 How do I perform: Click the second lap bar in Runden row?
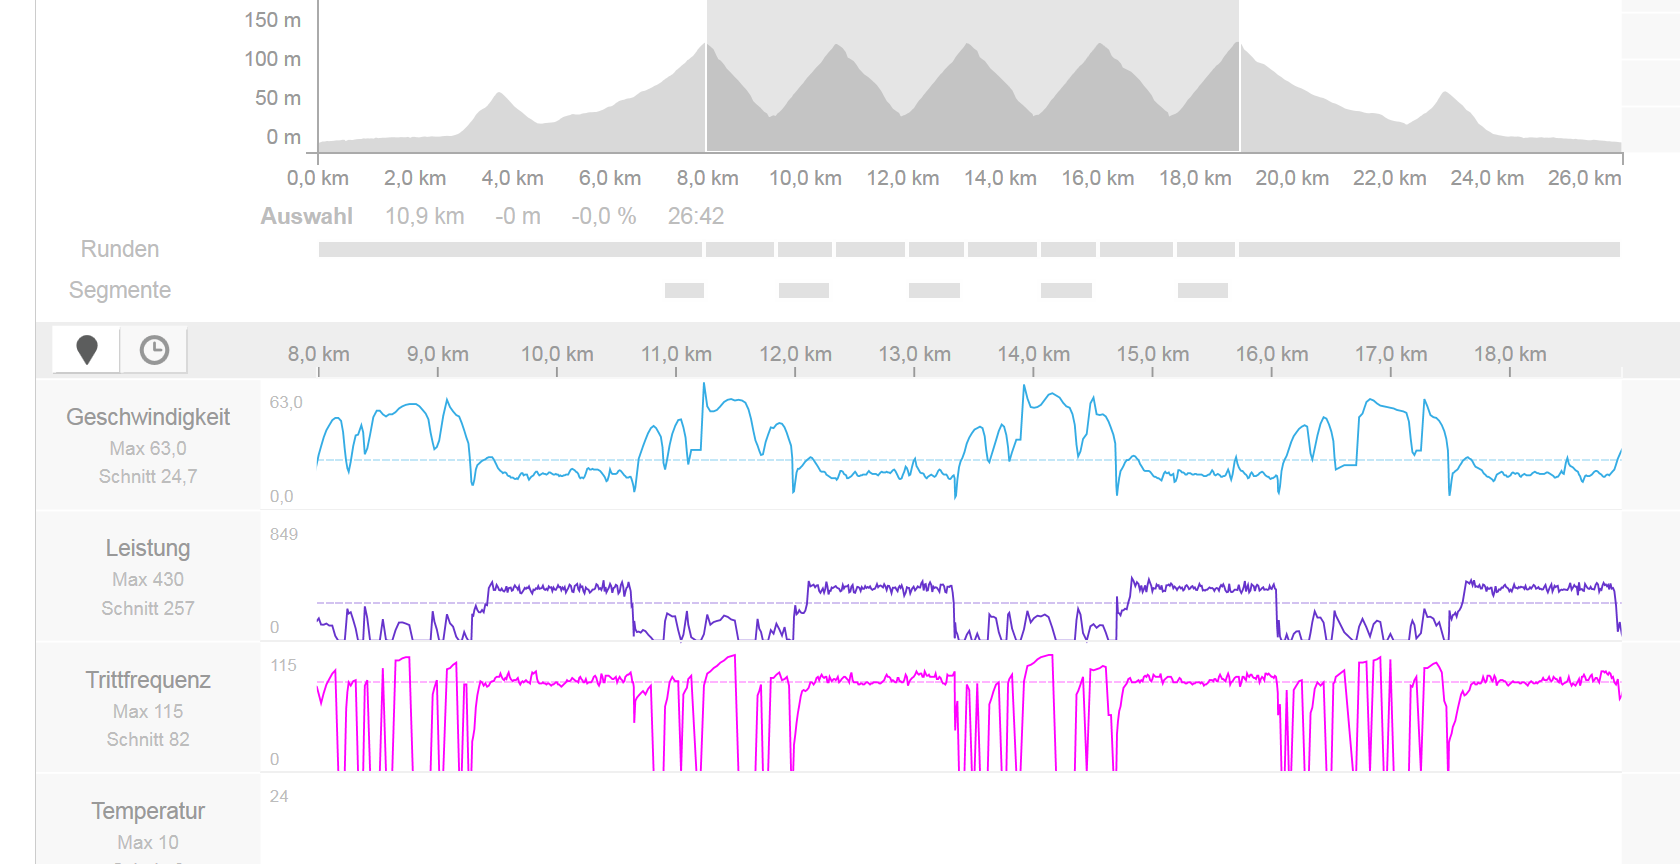pos(740,250)
